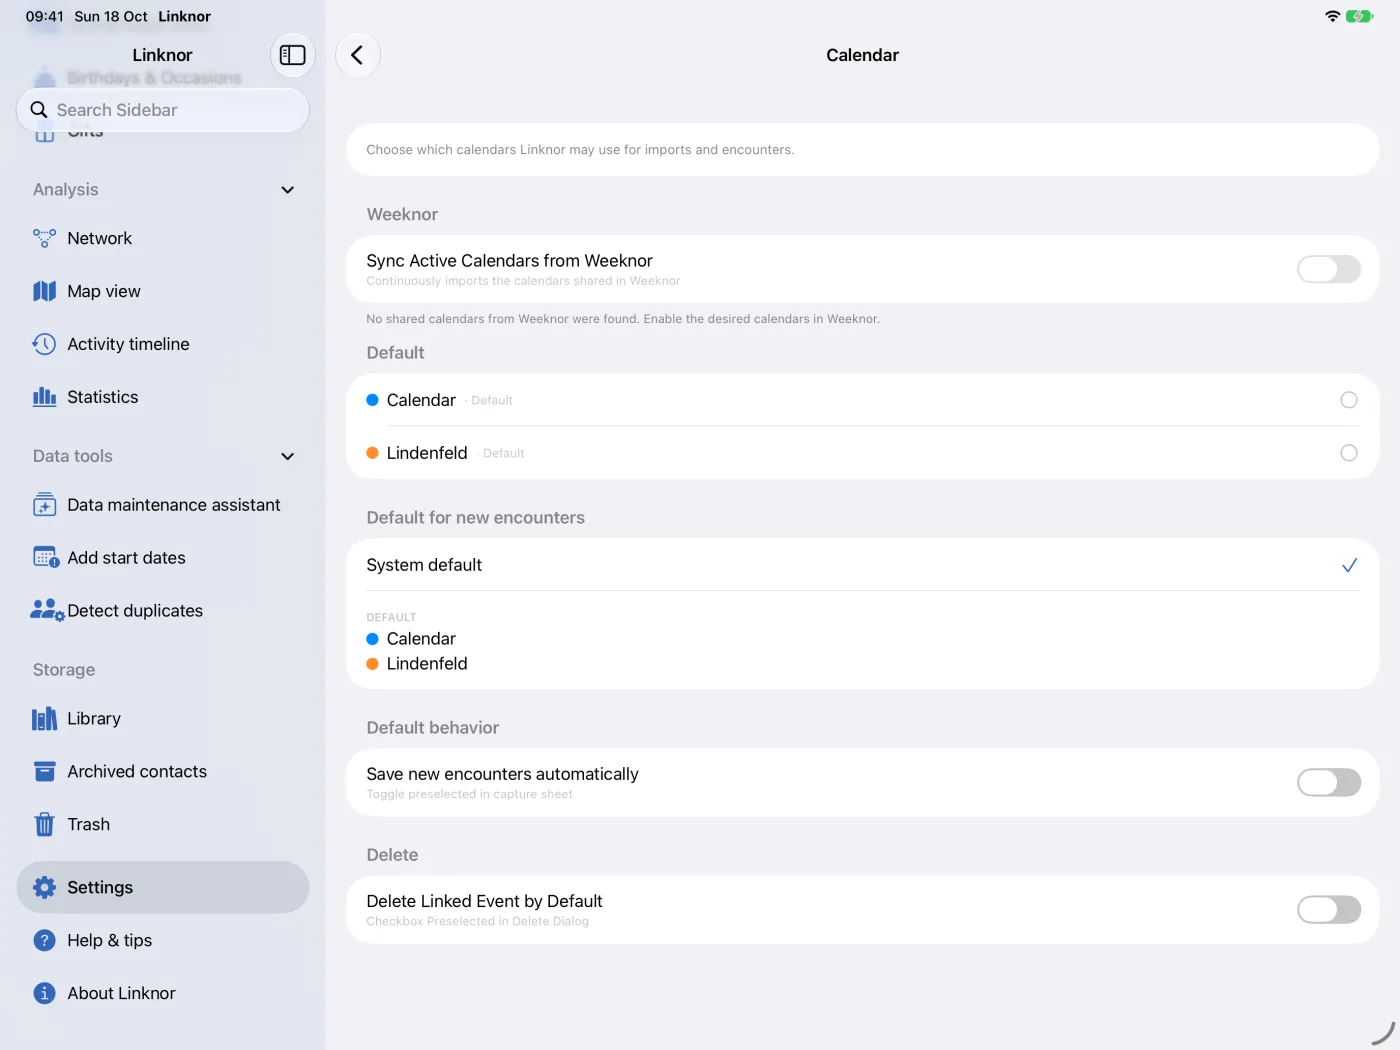Click the 'Choose which calendars Linknor may use' text
The image size is (1400, 1050).
580,150
